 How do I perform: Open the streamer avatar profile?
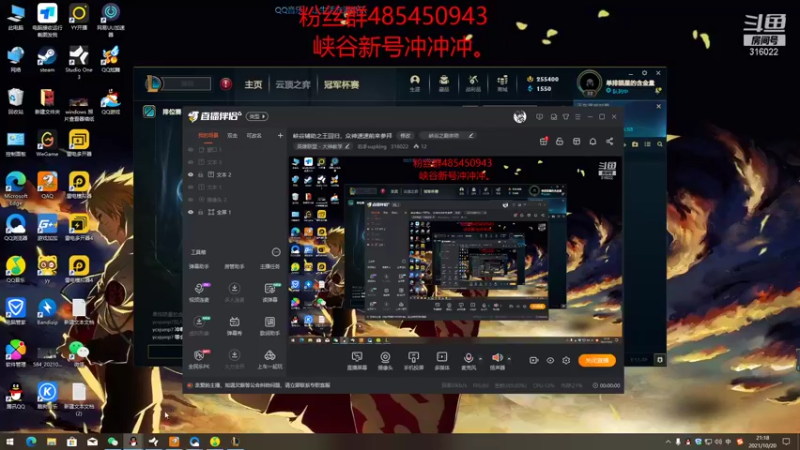520,117
